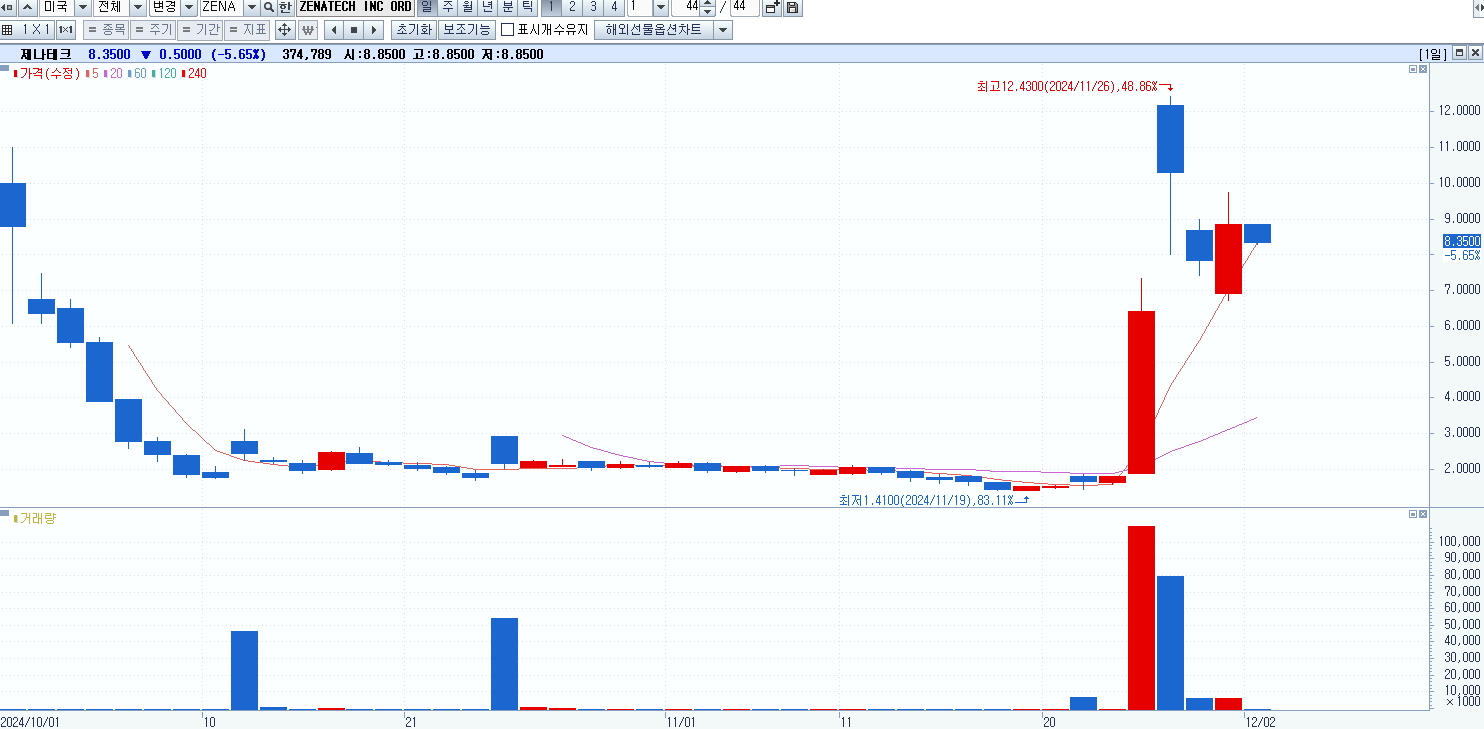Click the total candle count field
Image resolution: width=1484 pixels, height=729 pixels.
coord(744,7)
